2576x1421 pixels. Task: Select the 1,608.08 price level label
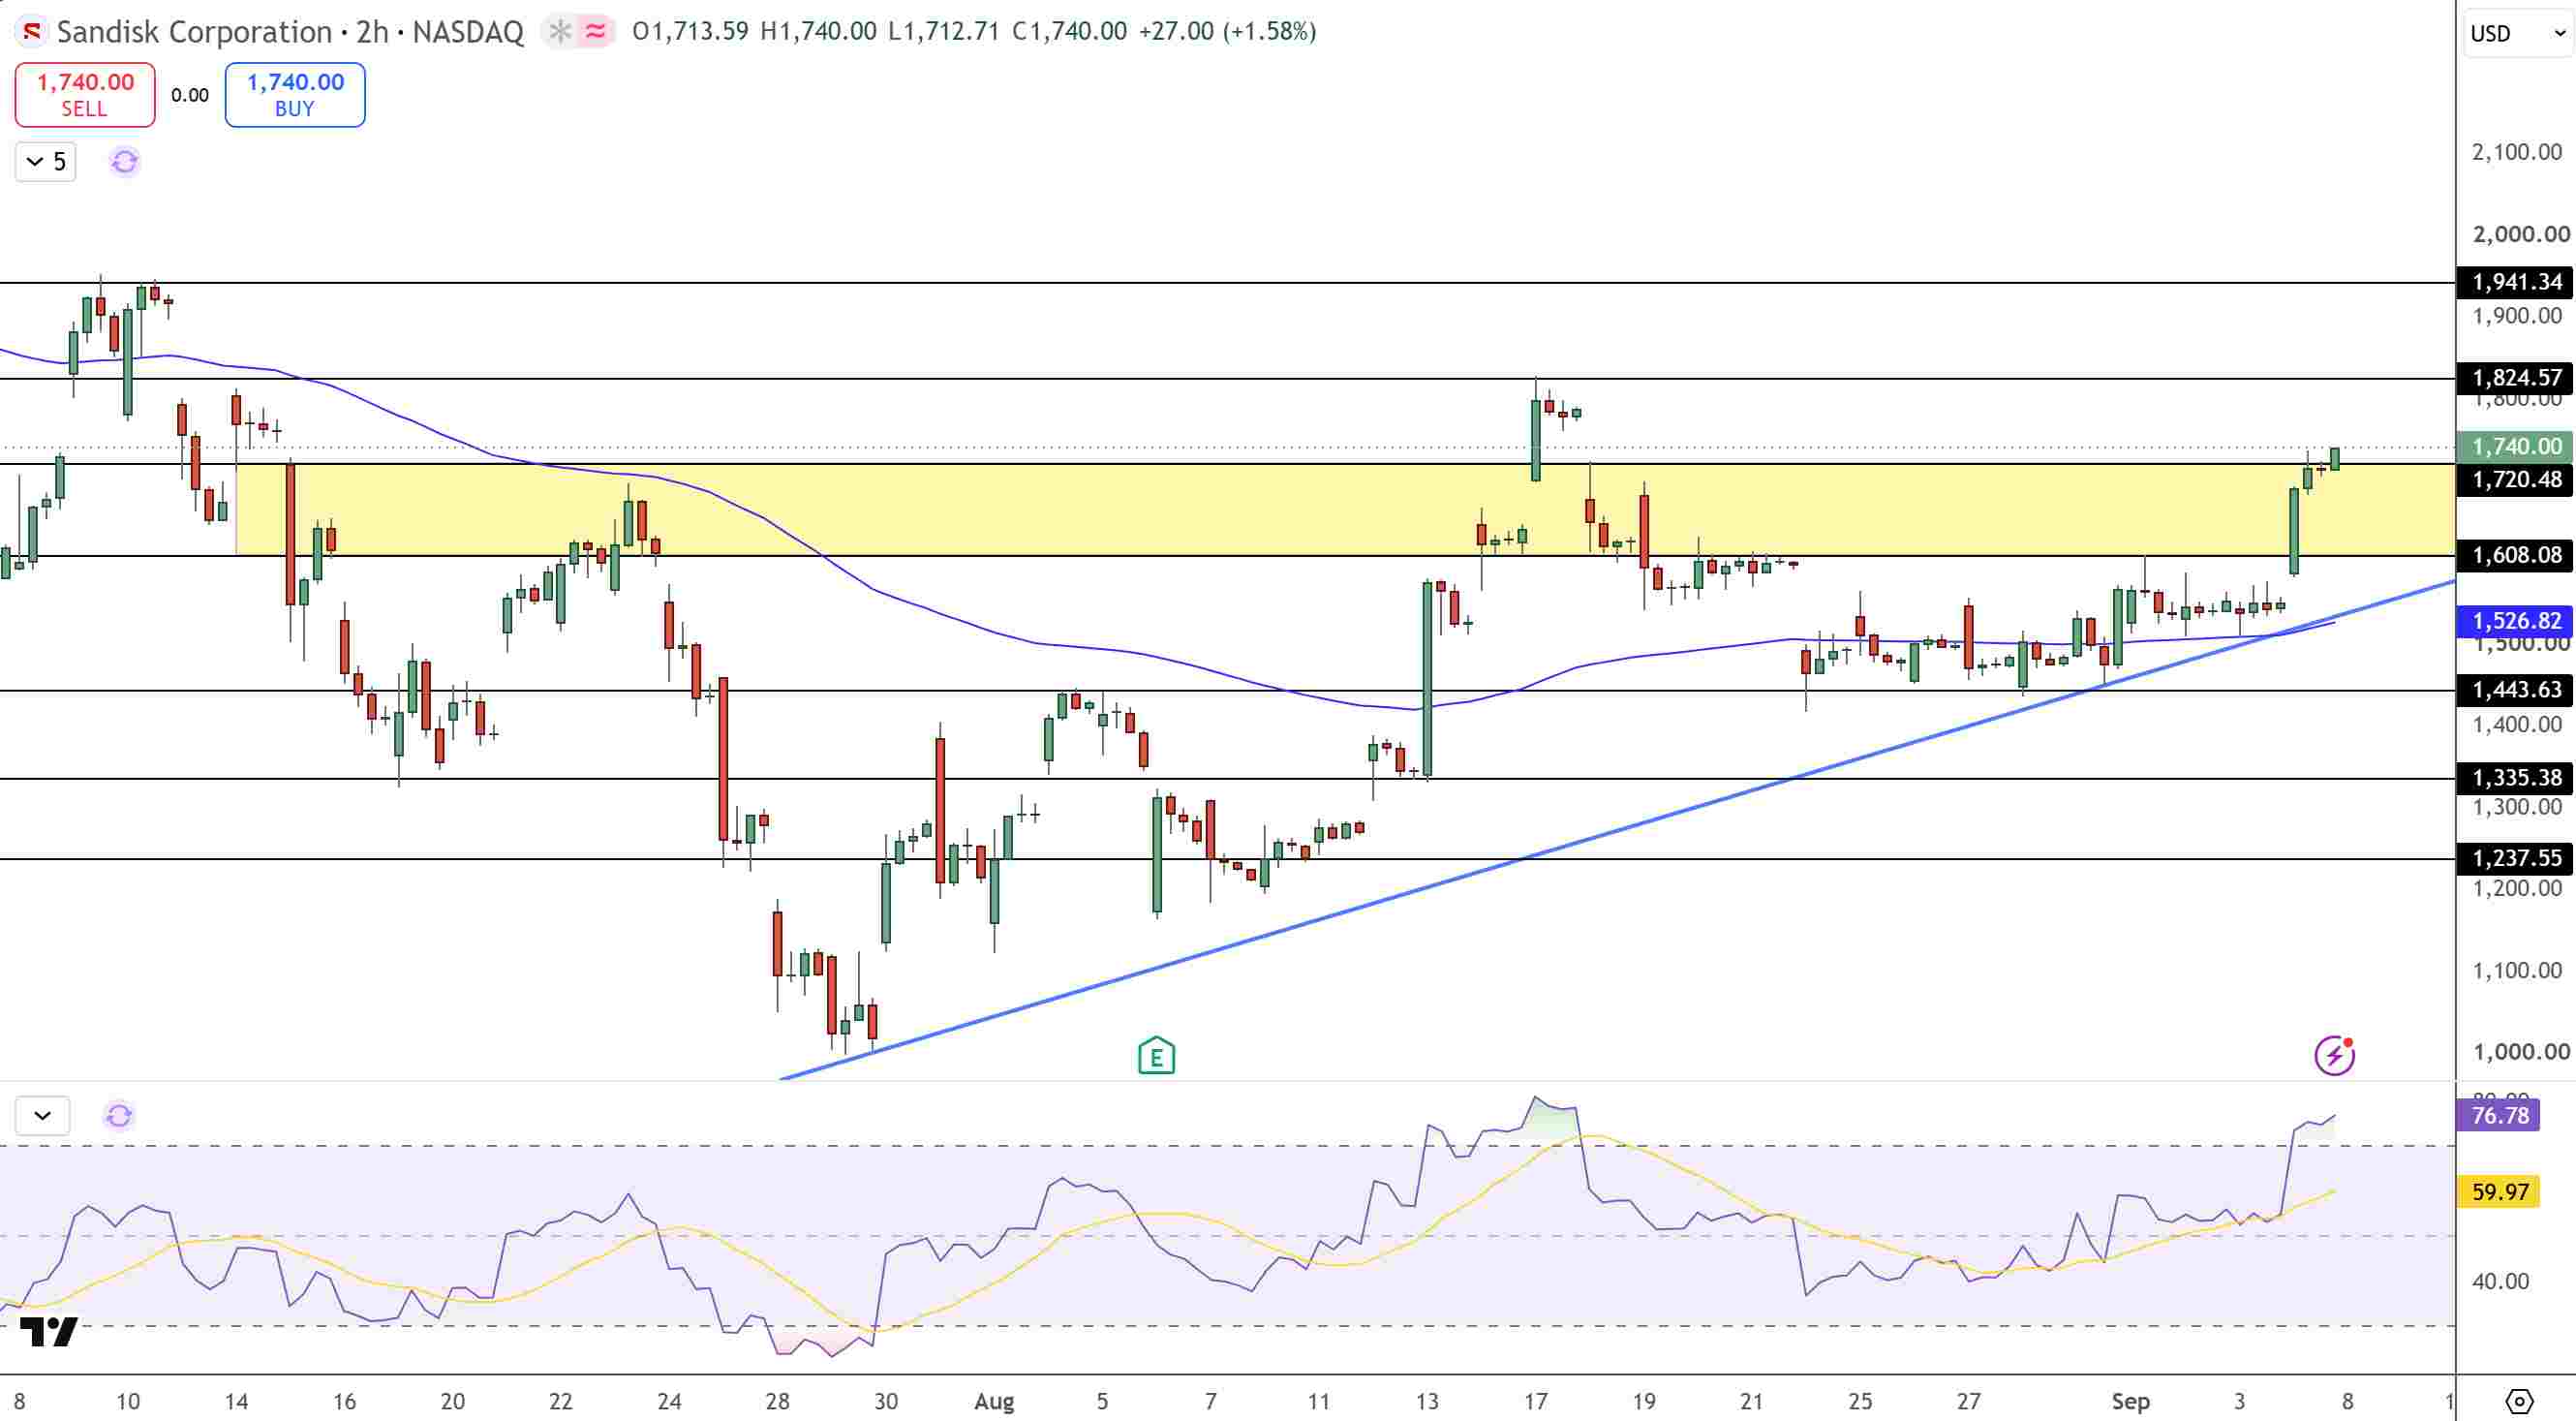(2515, 555)
